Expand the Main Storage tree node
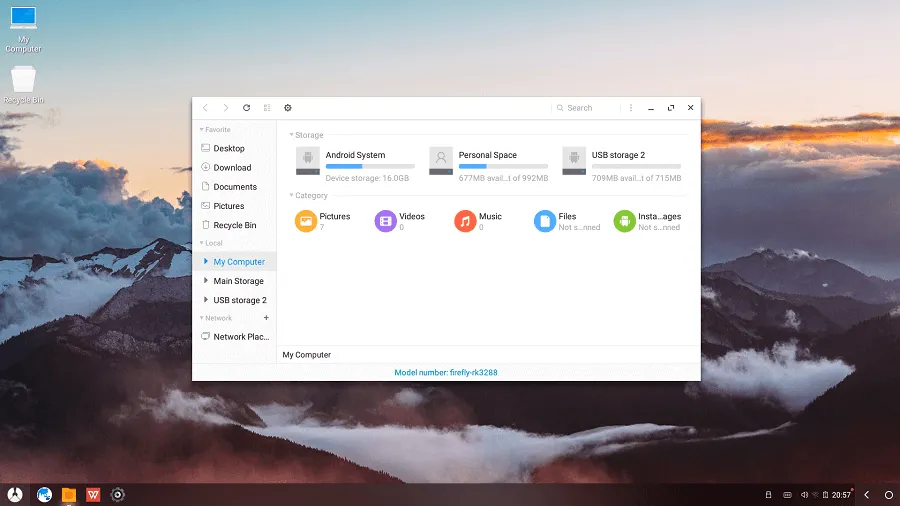The height and width of the screenshot is (506, 900). (205, 281)
